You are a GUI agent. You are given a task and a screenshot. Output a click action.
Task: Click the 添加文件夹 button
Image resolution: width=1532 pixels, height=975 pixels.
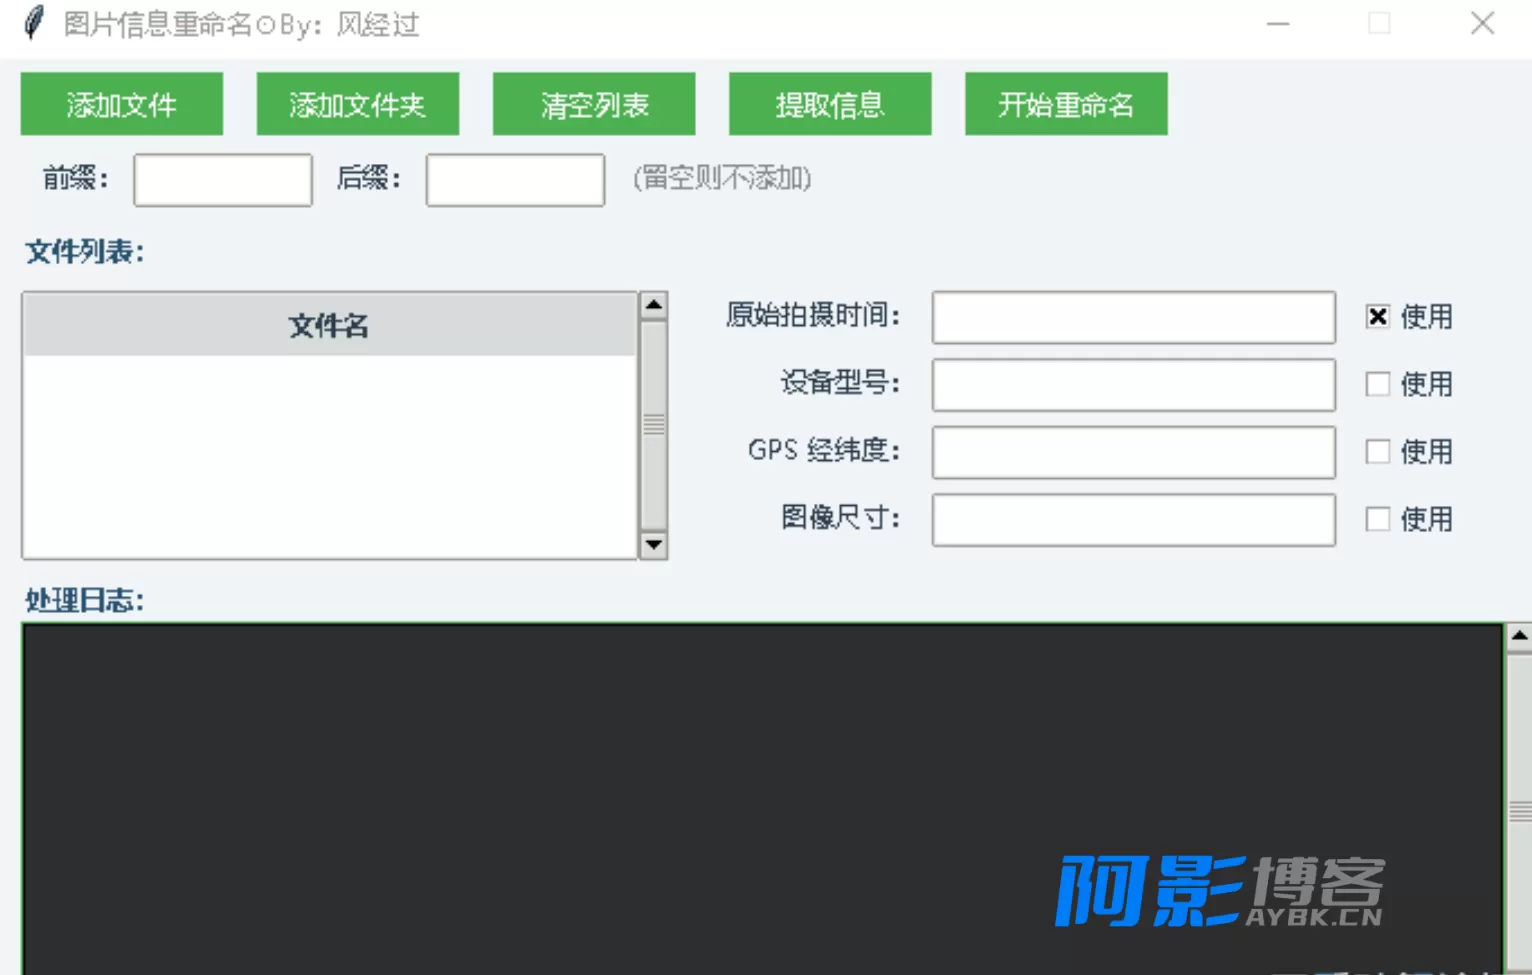tap(358, 104)
